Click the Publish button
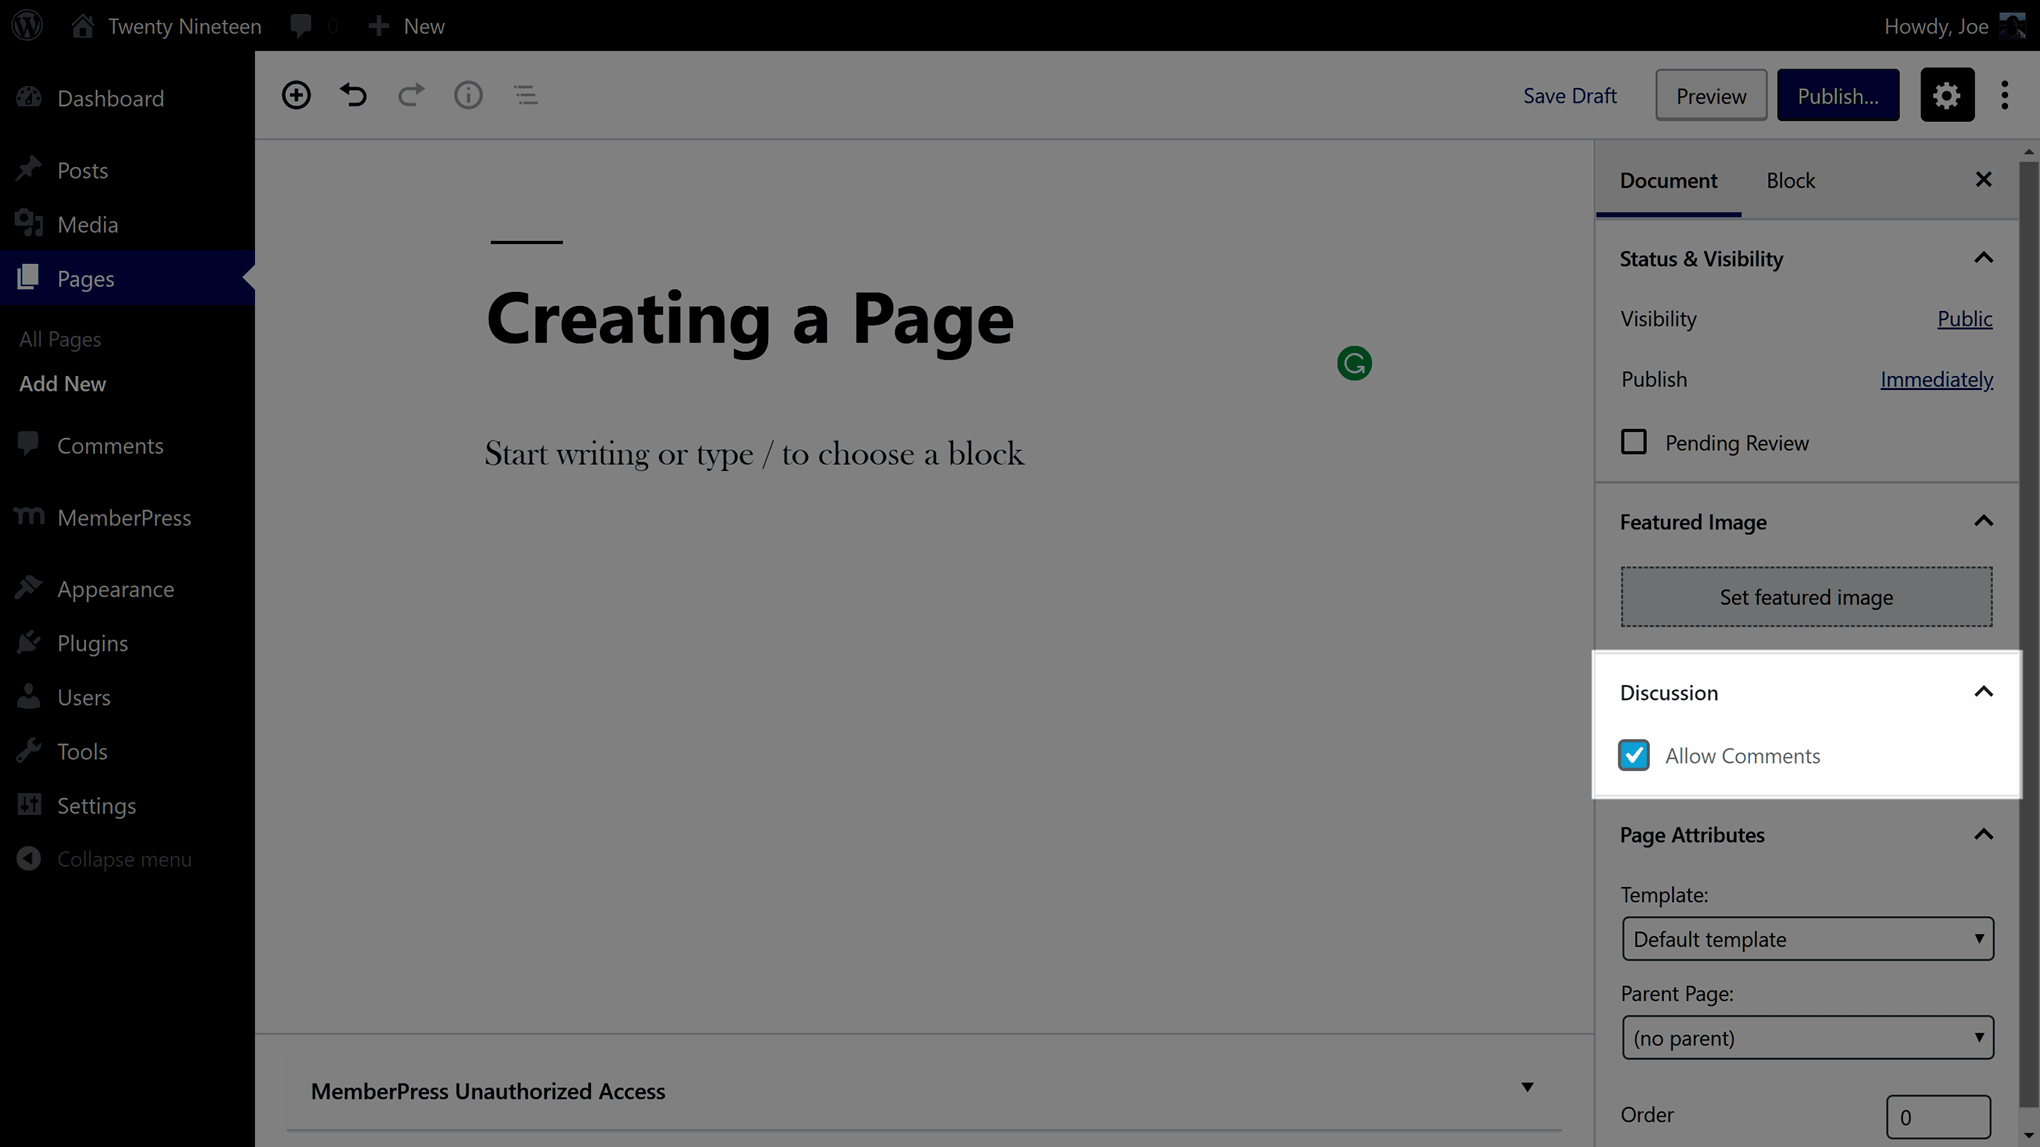The image size is (2040, 1147). tap(1838, 94)
